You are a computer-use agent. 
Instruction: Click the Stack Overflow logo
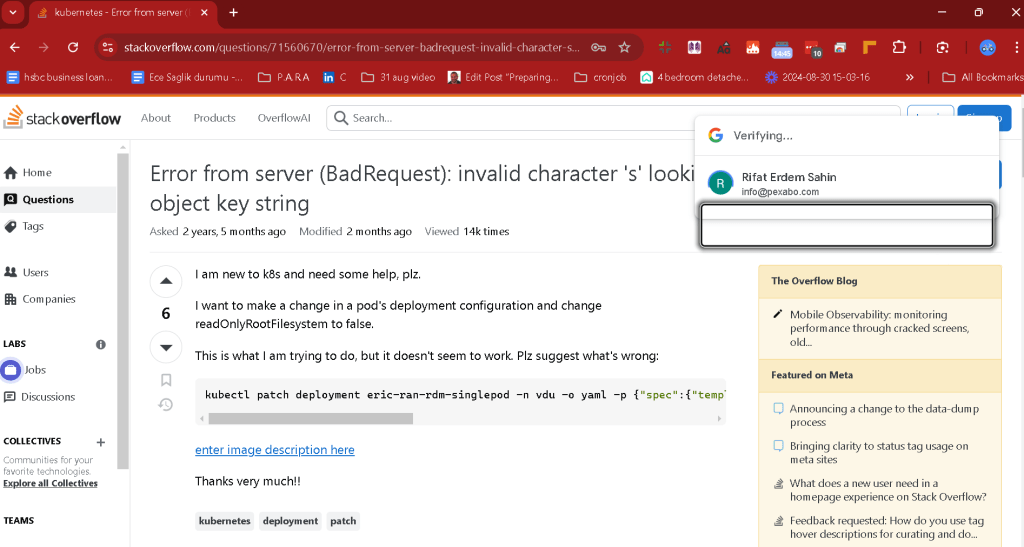click(63, 118)
